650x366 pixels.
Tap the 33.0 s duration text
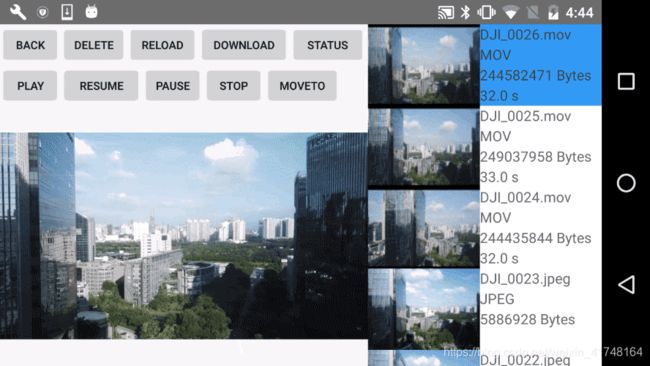point(499,177)
